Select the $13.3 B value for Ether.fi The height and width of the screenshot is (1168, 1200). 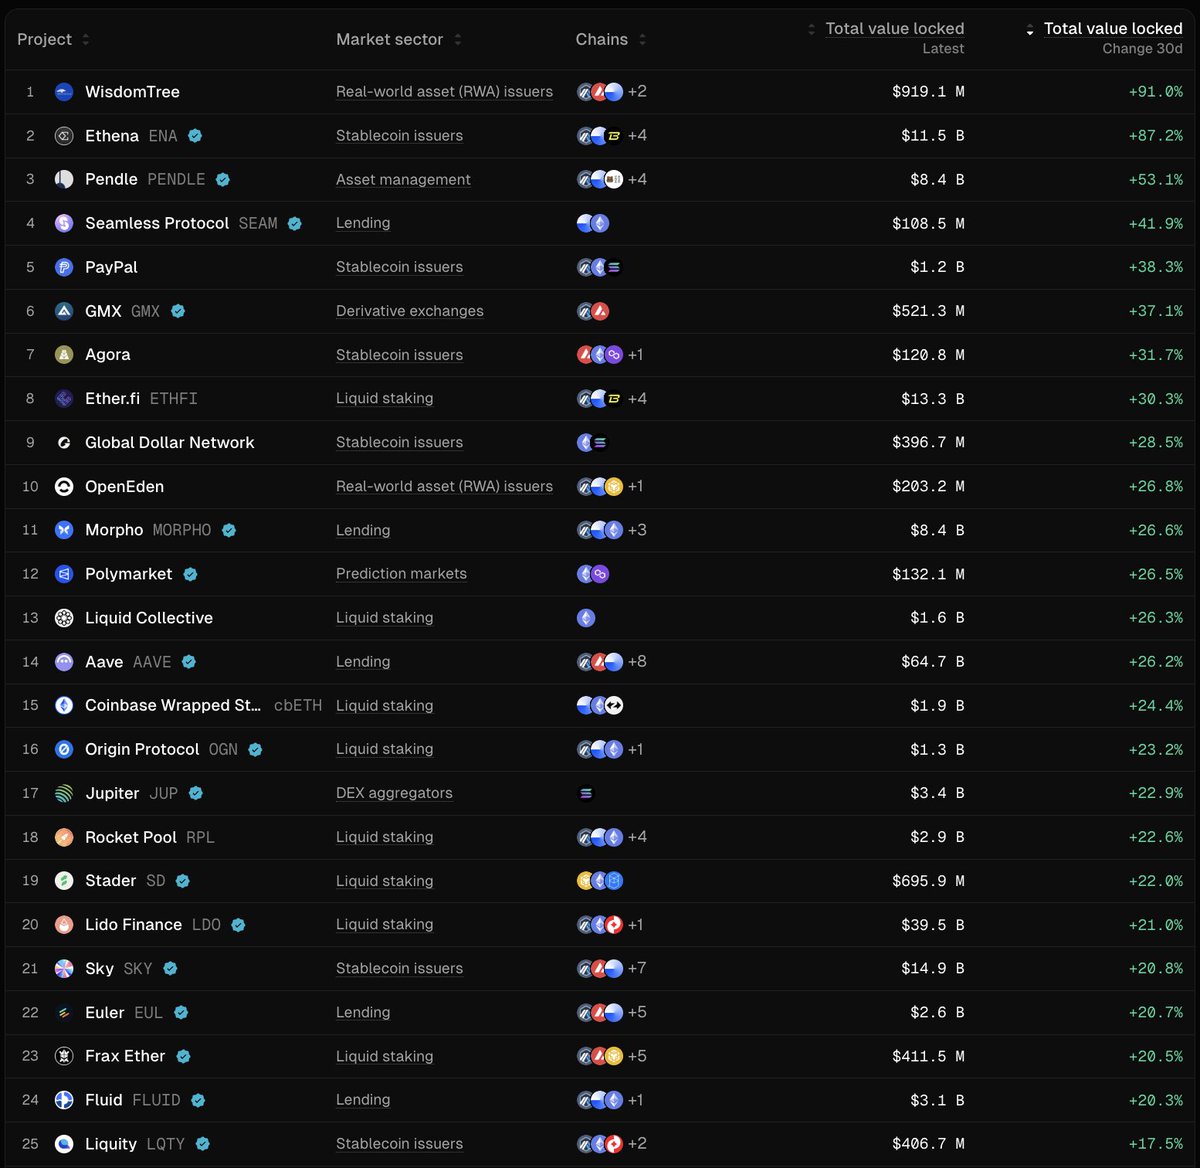click(933, 398)
